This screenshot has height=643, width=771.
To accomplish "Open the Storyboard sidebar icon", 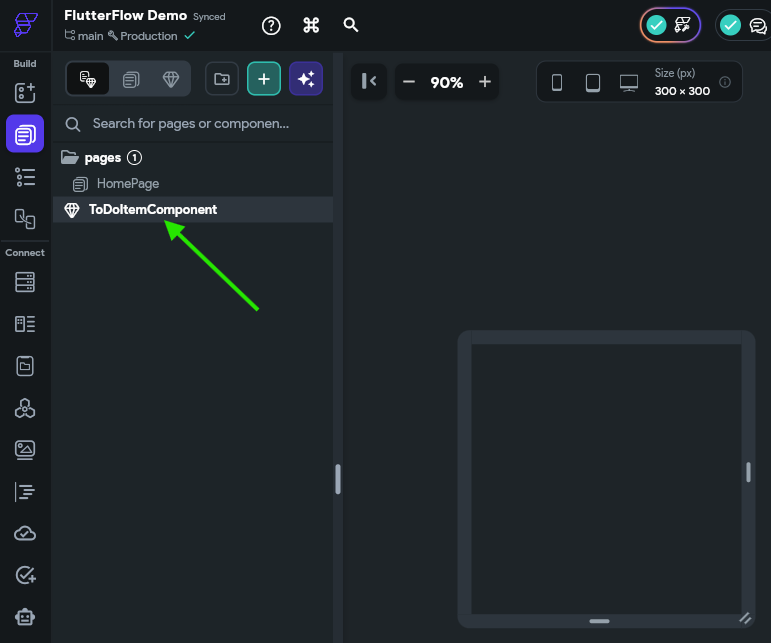I will pos(25,219).
